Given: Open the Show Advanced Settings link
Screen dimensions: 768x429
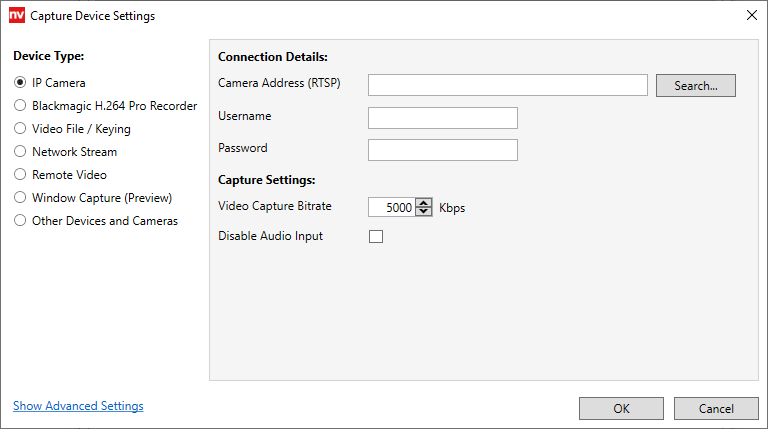Looking at the screenshot, I should (78, 406).
